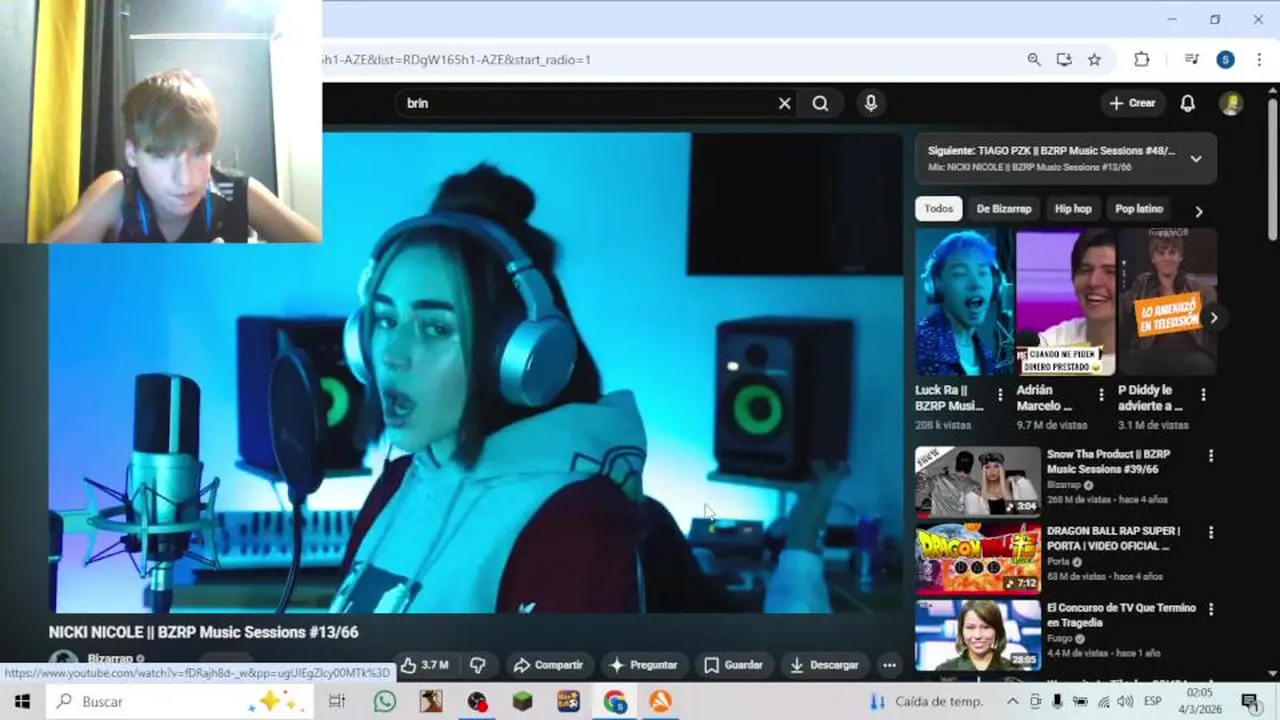Select the Pop latino filter chip
Image resolution: width=1280 pixels, height=720 pixels.
(1139, 209)
